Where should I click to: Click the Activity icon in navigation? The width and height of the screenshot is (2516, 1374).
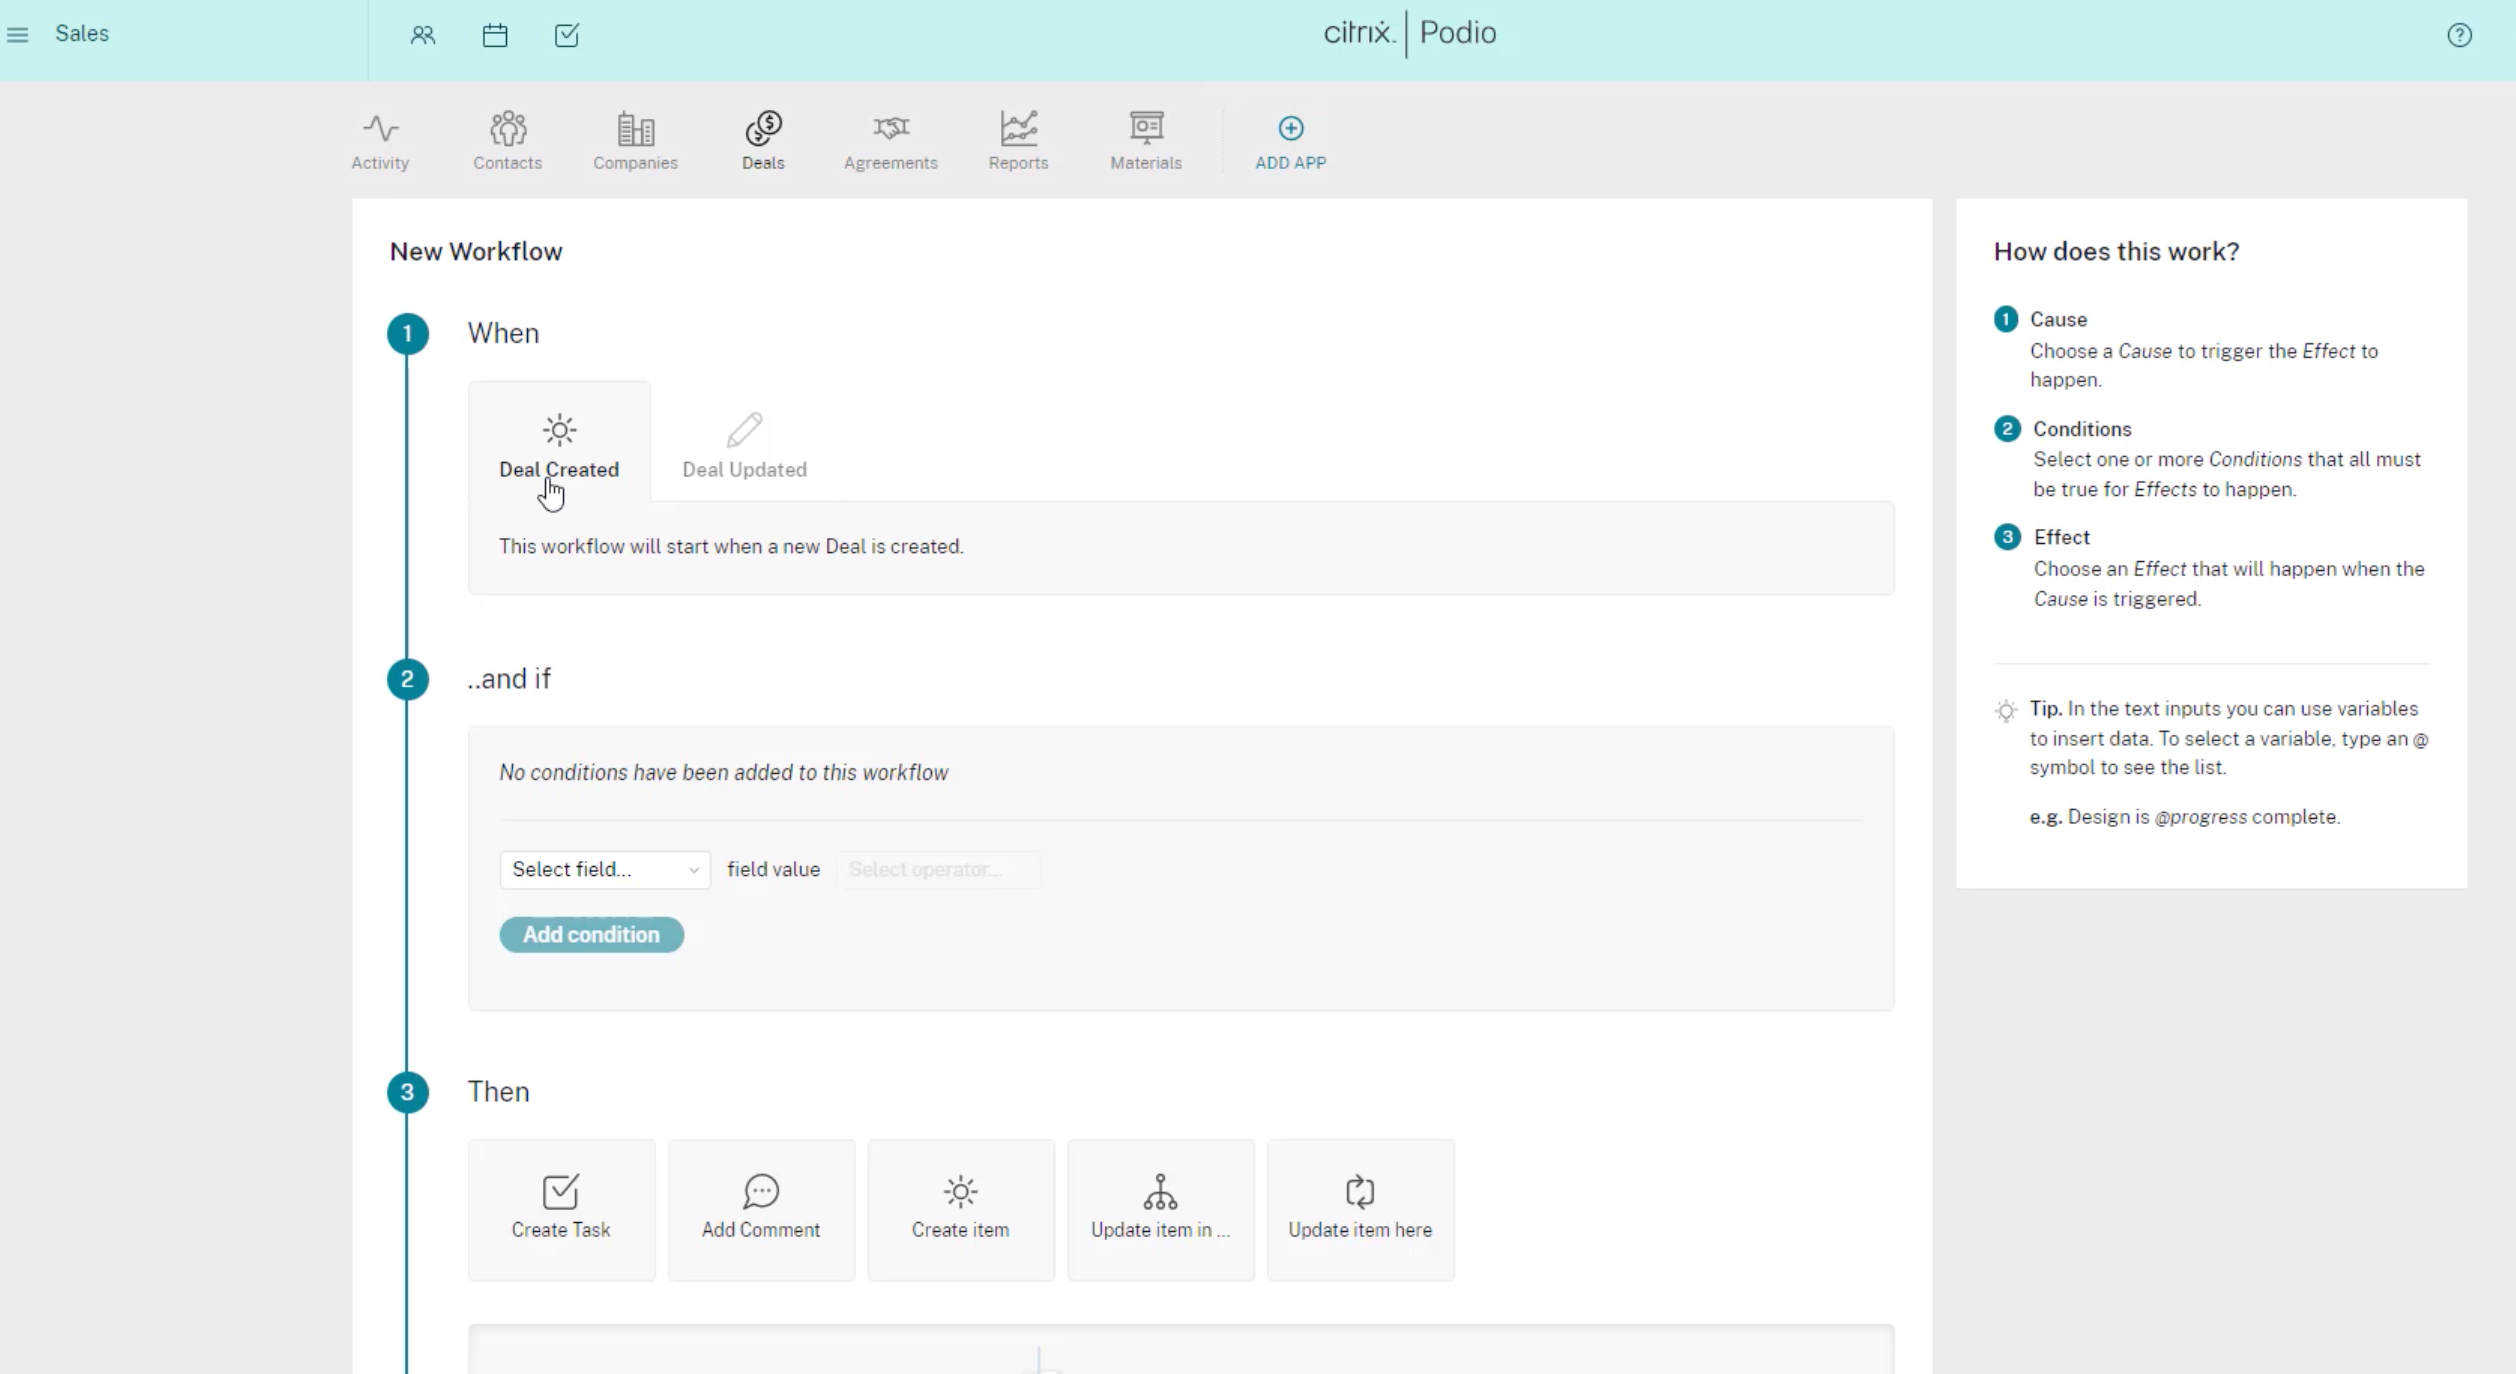[x=379, y=139]
